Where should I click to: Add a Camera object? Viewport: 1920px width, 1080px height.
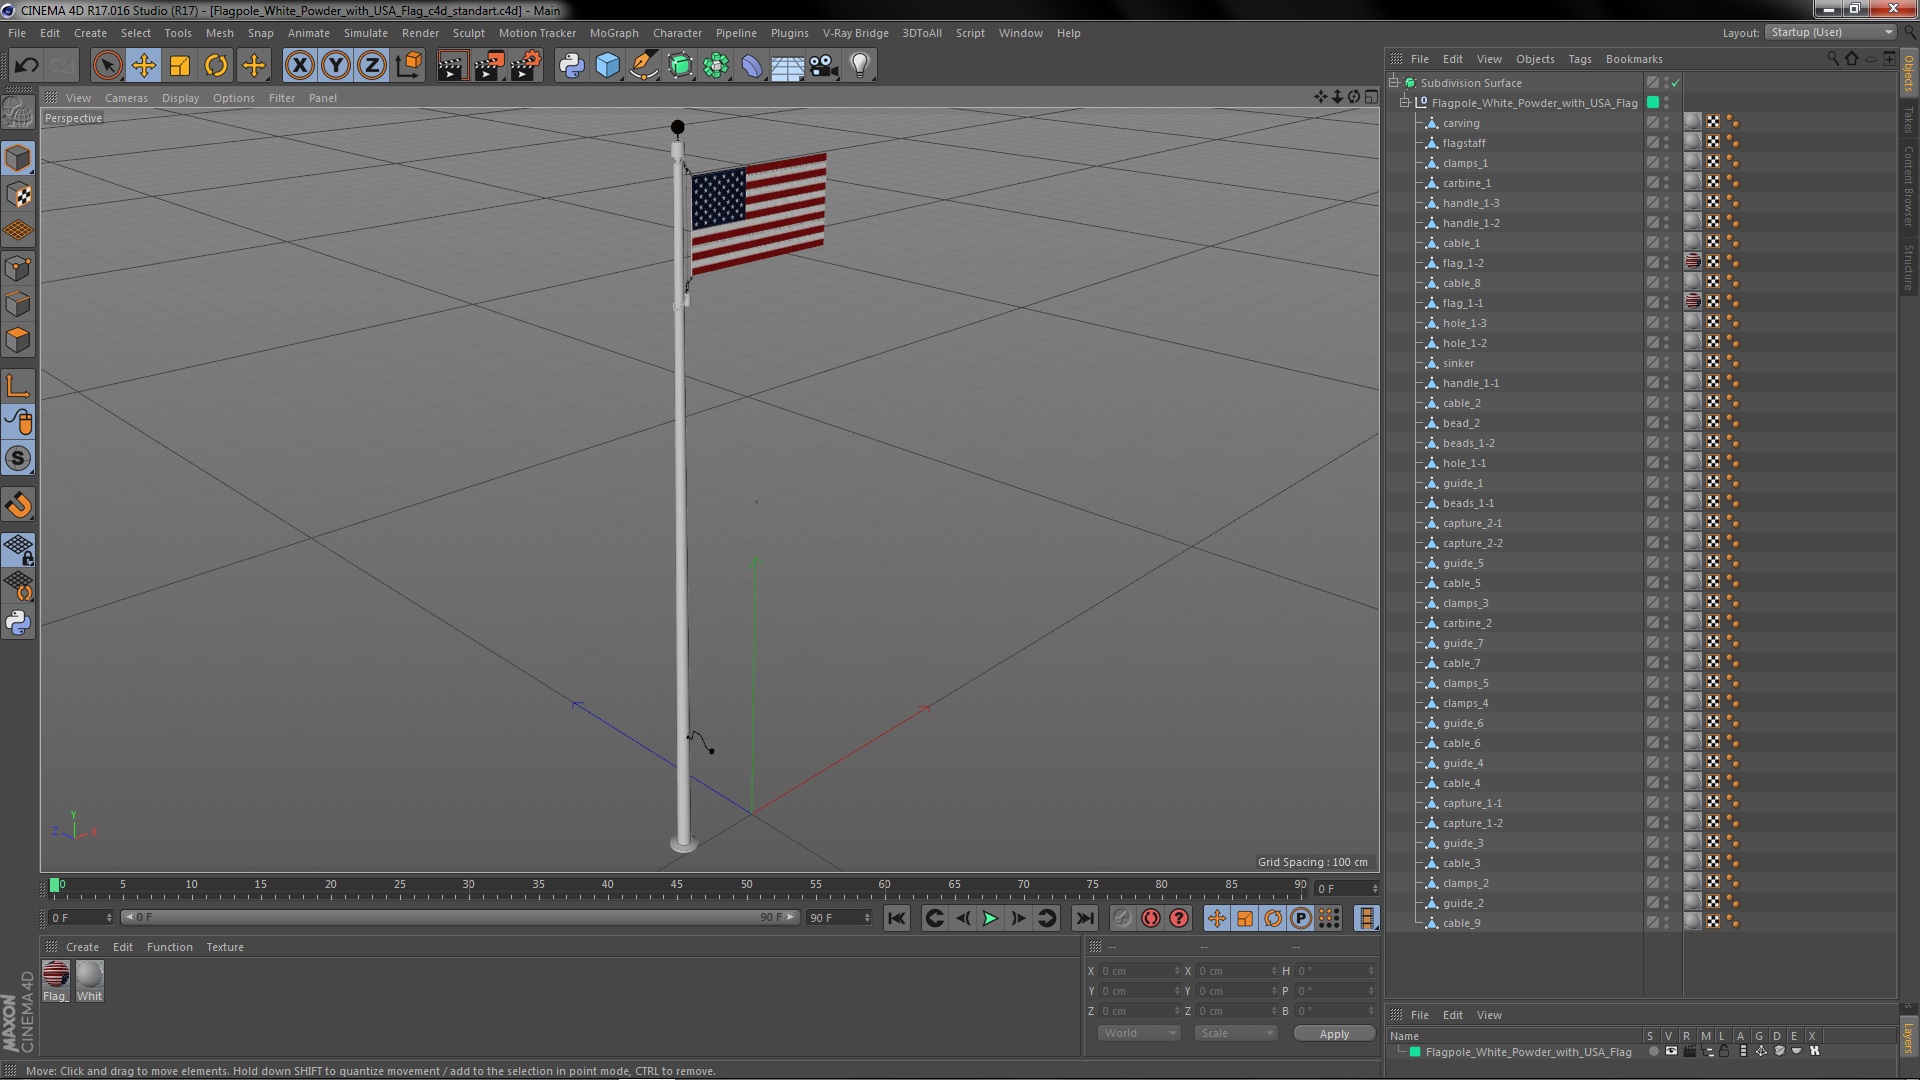[x=824, y=66]
